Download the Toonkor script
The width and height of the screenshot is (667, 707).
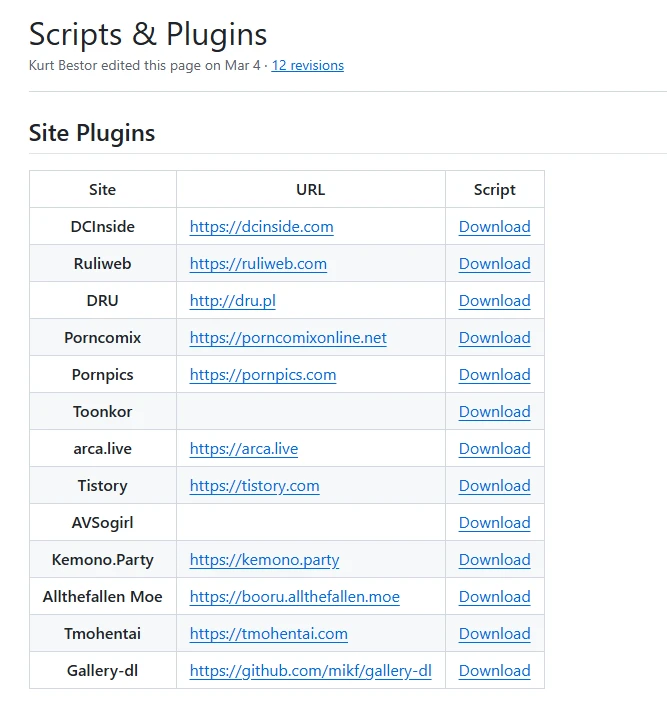point(494,412)
